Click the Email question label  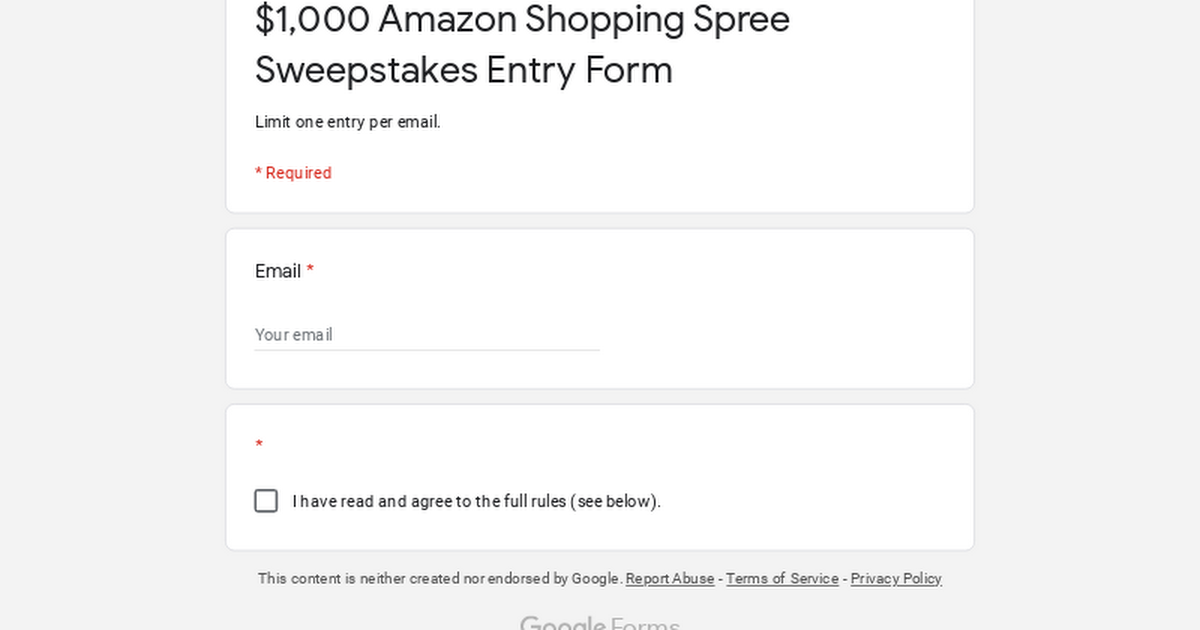(278, 271)
